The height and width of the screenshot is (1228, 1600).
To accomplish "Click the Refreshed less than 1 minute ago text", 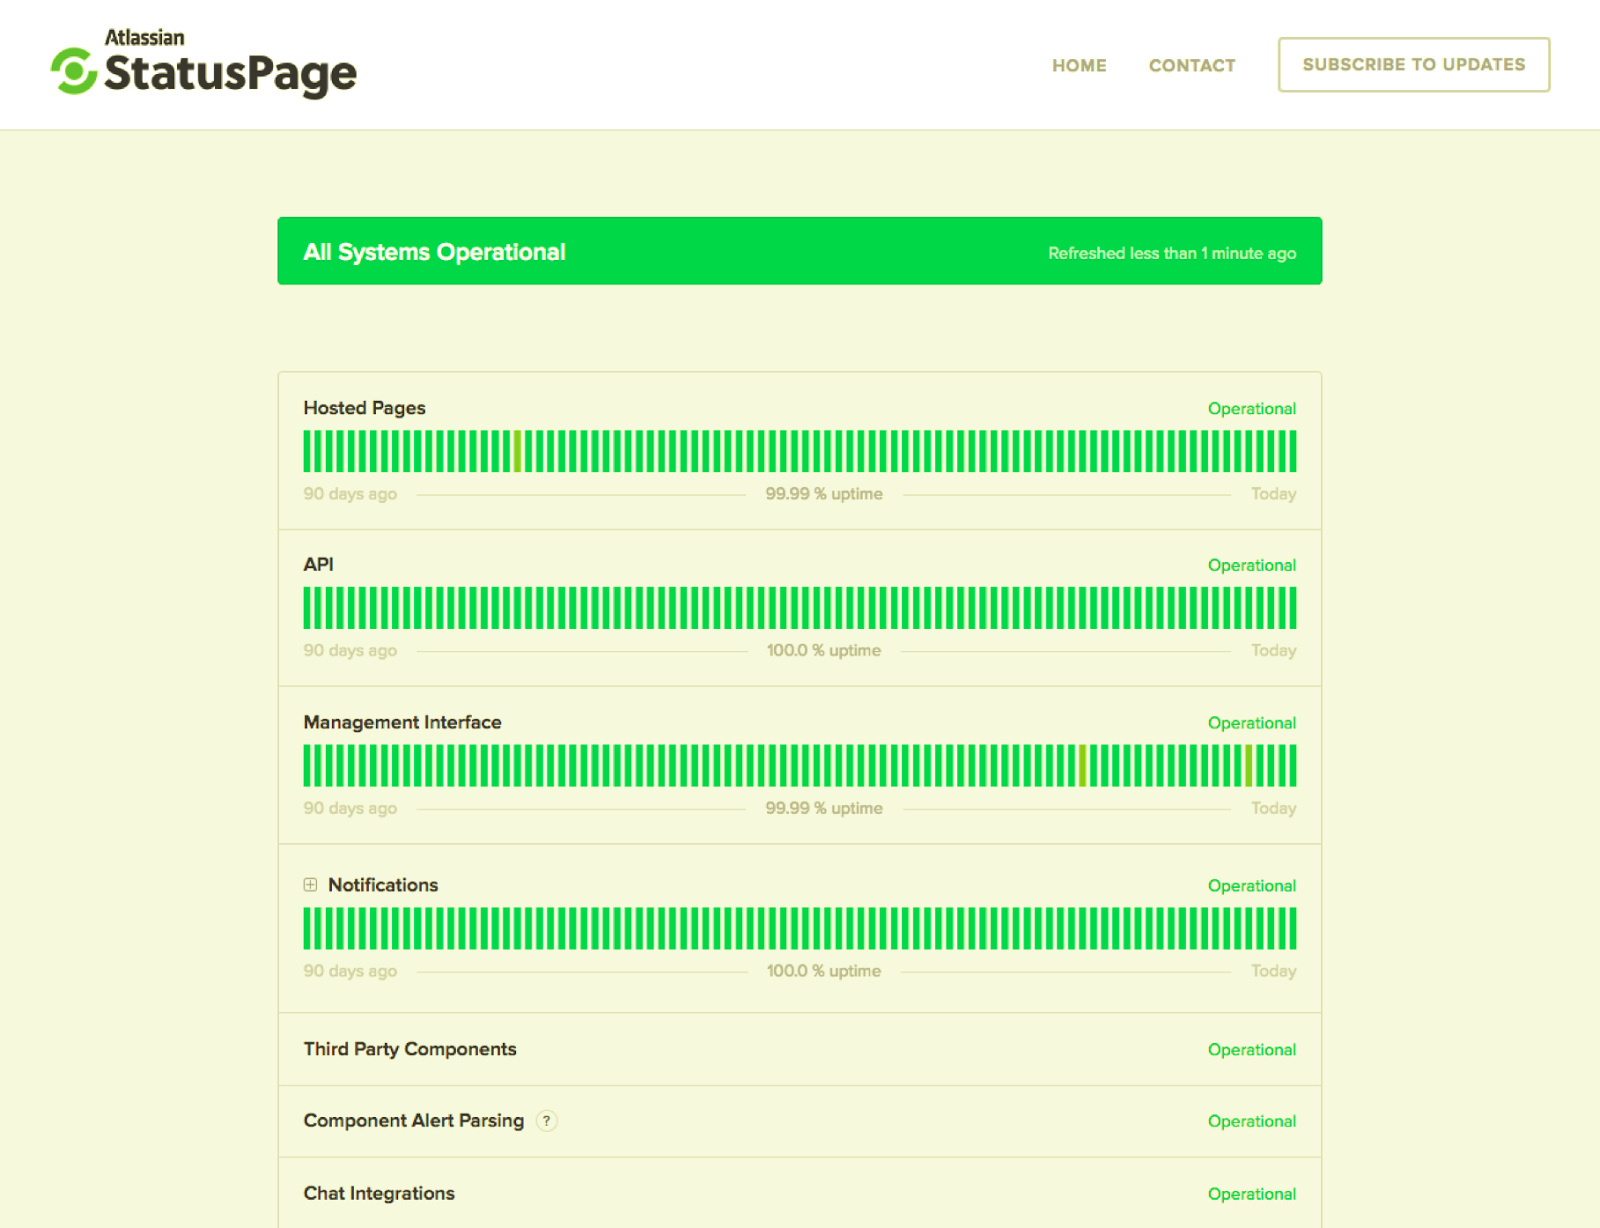I will (1172, 253).
